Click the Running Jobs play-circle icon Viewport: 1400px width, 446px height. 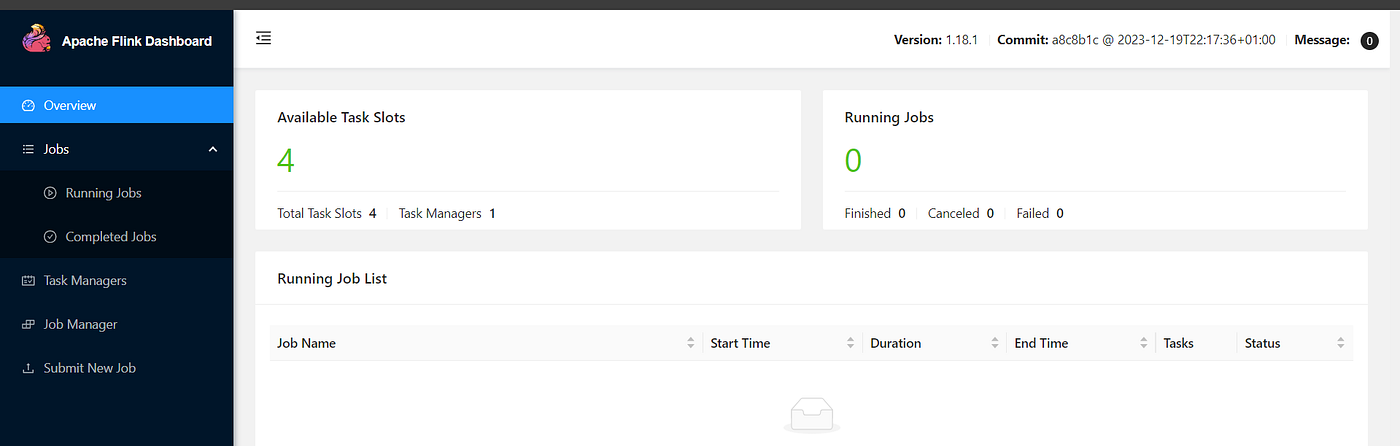coord(50,193)
